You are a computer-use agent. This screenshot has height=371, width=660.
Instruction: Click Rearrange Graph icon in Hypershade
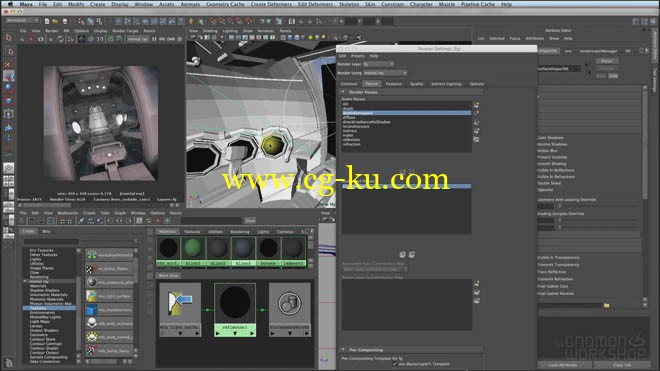(x=90, y=221)
